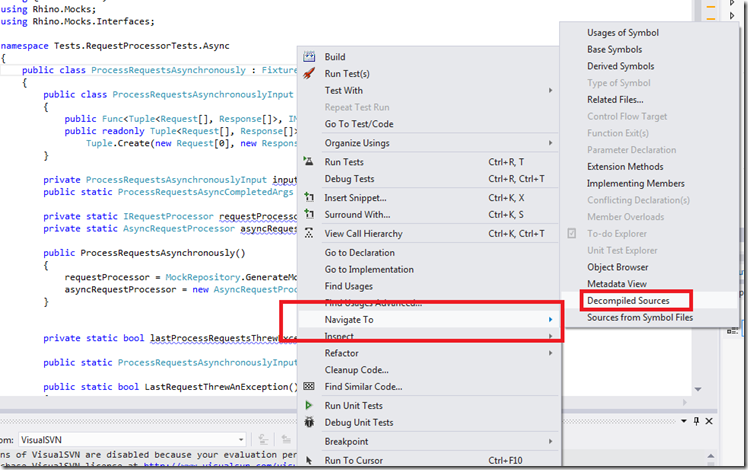The height and width of the screenshot is (470, 748).
Task: Click the Build icon in context menu
Action: [x=309, y=57]
